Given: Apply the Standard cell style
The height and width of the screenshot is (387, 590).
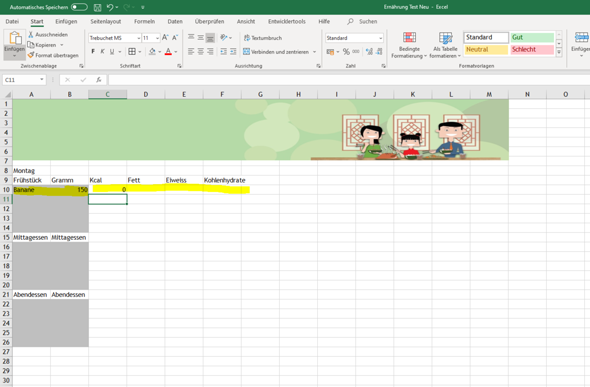Looking at the screenshot, I should point(486,37).
